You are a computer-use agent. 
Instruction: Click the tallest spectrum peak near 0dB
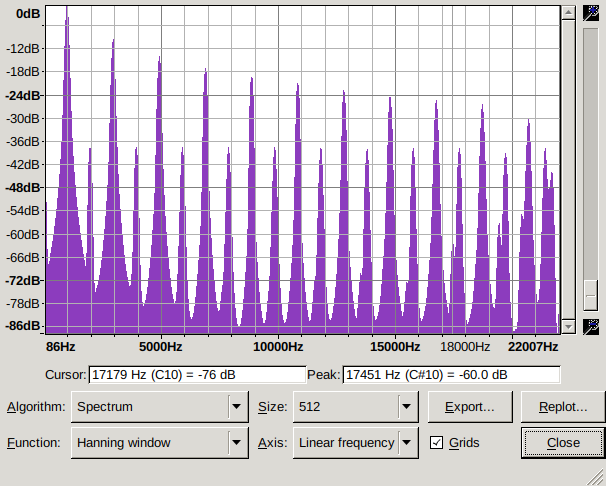pyautogui.click(x=67, y=14)
